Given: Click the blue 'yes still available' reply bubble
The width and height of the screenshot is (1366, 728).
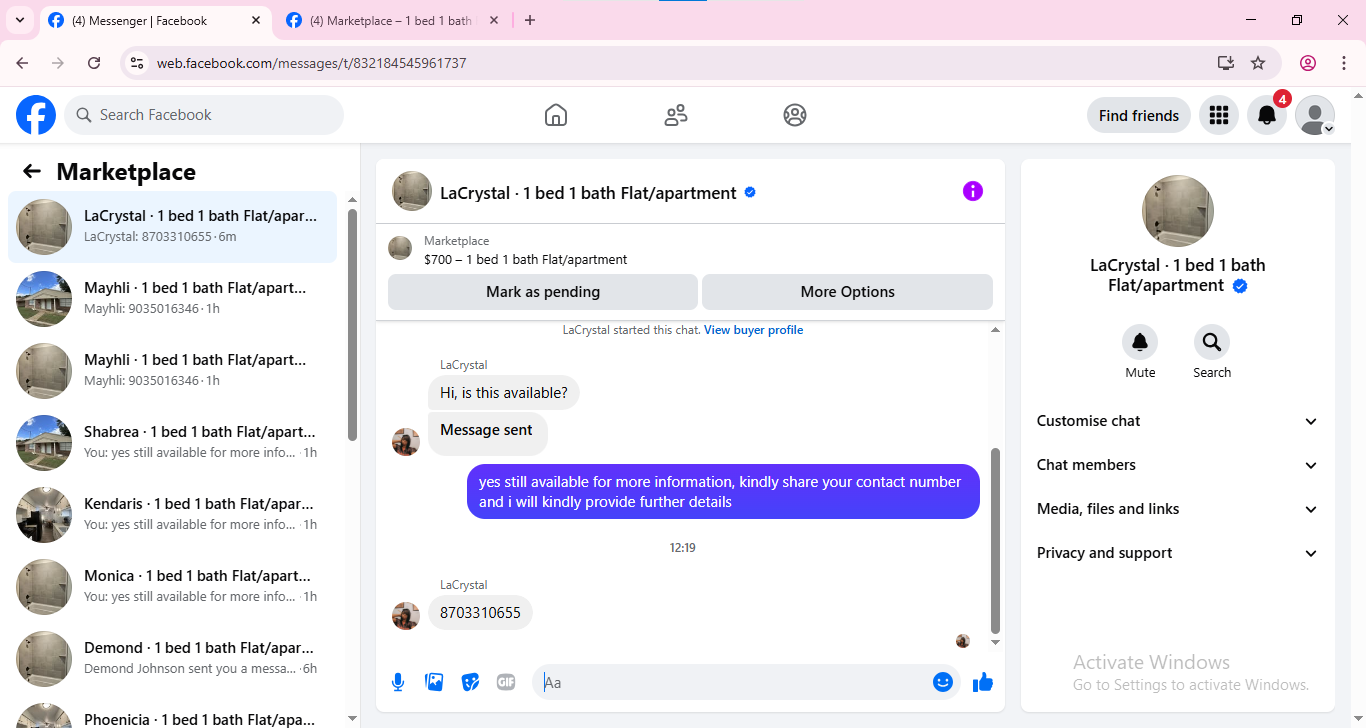Looking at the screenshot, I should tap(723, 492).
